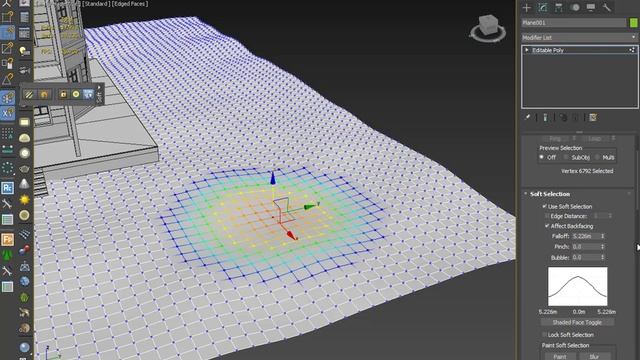Open the Utilities wrench tab
The height and width of the screenshot is (360, 640).
pyautogui.click(x=607, y=7)
